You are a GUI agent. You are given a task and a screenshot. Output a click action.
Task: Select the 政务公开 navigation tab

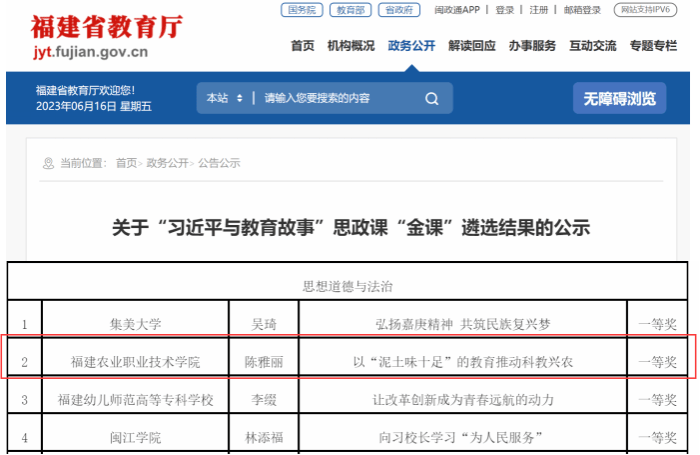coord(411,46)
